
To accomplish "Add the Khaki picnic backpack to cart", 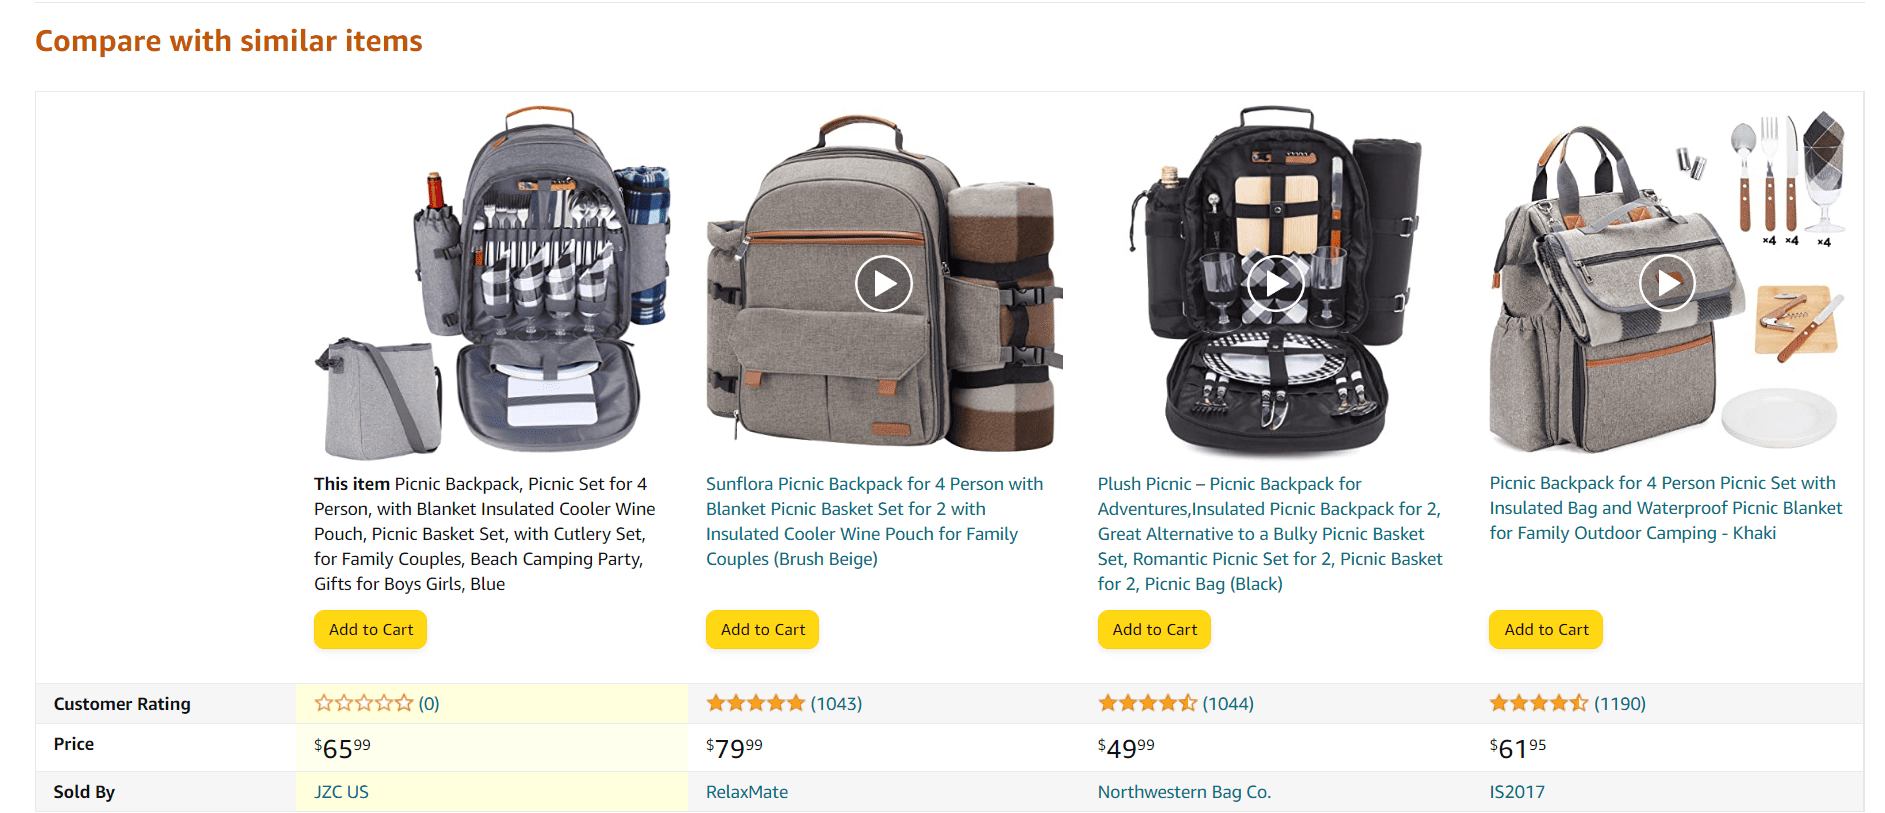I will click(1546, 629).
